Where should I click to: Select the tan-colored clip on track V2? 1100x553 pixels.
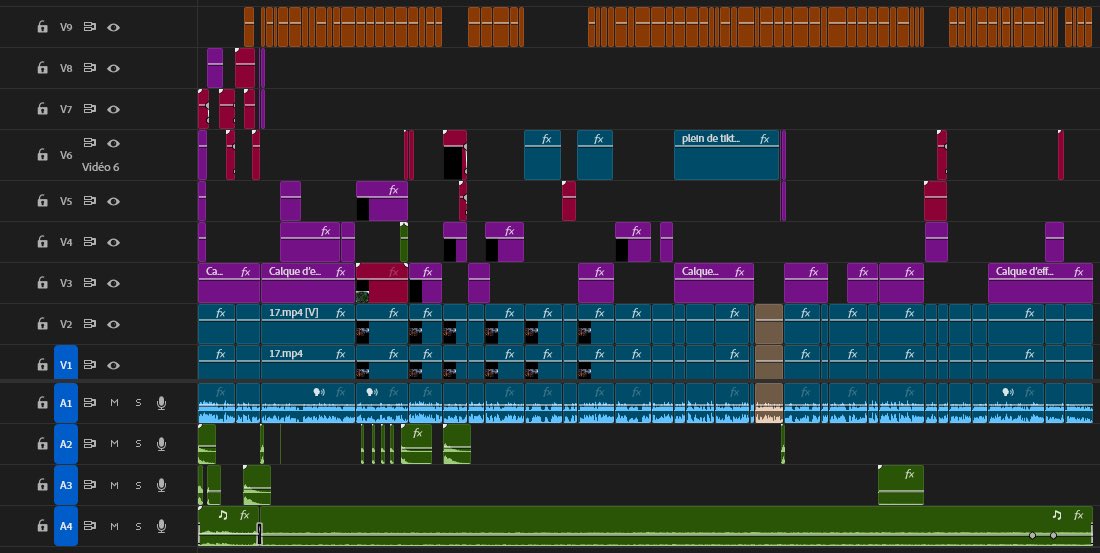tap(768, 324)
